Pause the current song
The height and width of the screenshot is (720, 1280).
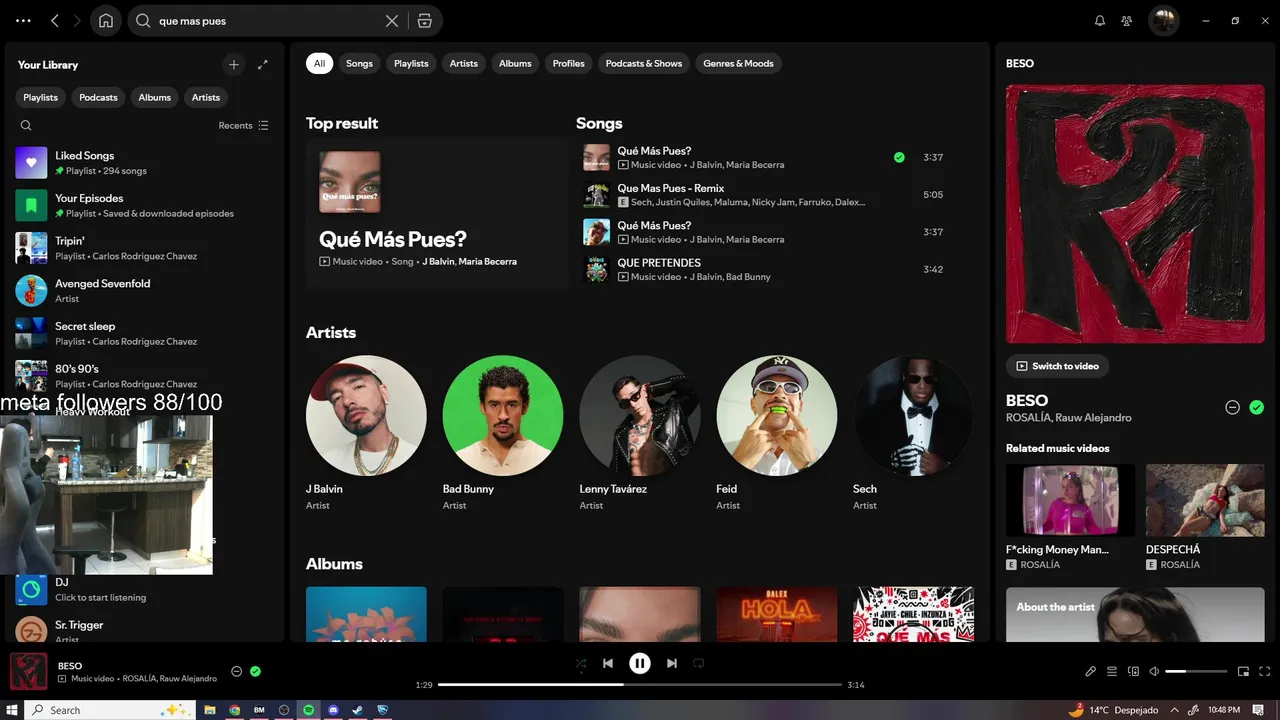[640, 663]
